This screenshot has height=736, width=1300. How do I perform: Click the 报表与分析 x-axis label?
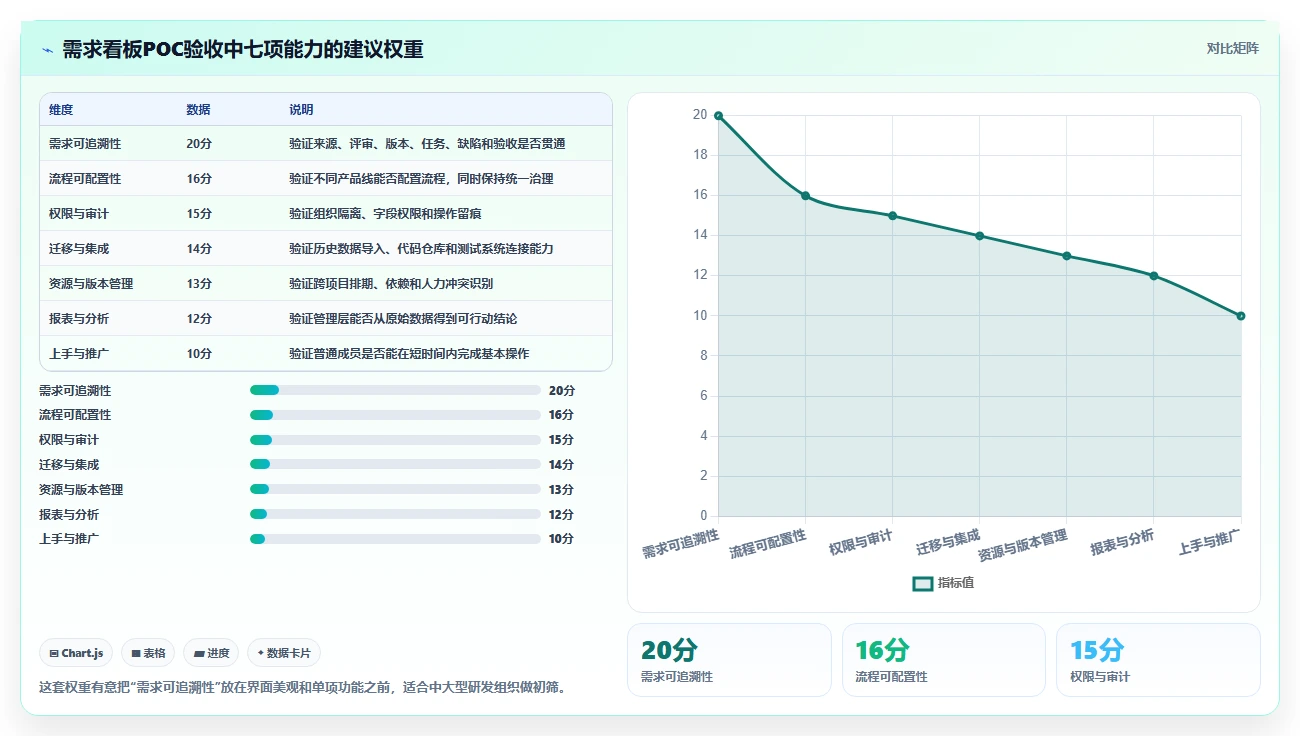click(x=1122, y=543)
